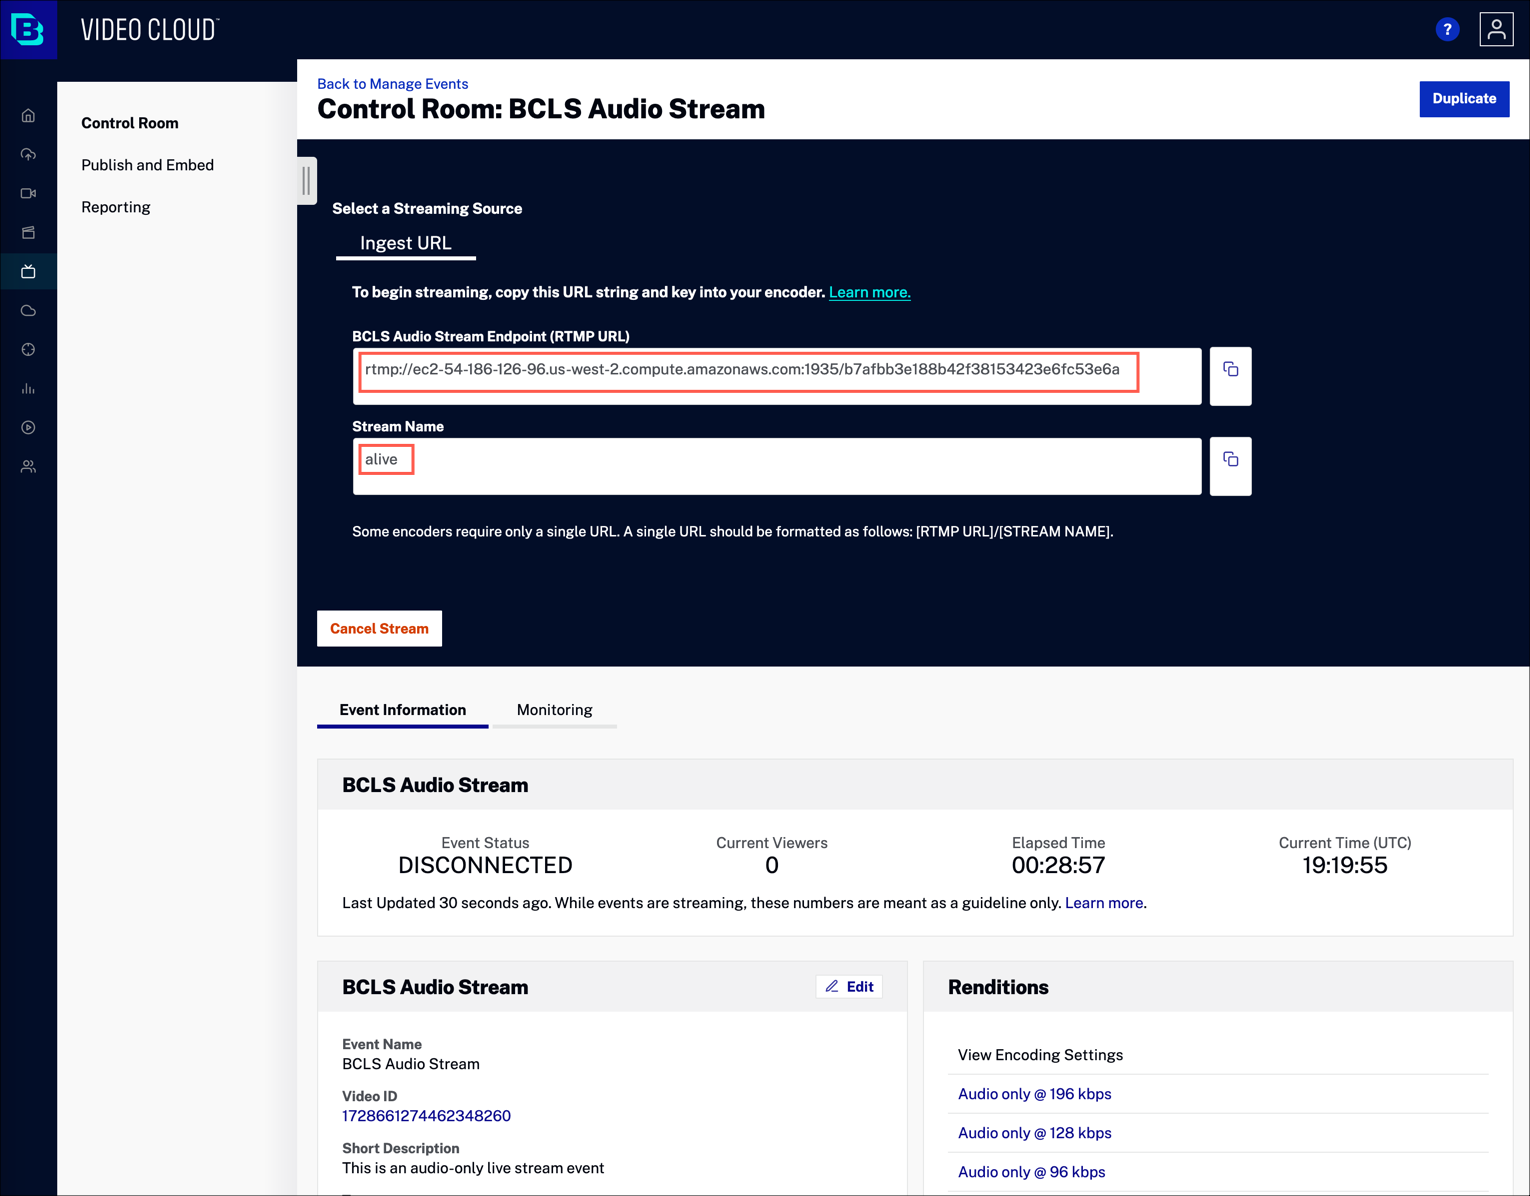
Task: Open Learn more link in event status
Action: click(1105, 903)
